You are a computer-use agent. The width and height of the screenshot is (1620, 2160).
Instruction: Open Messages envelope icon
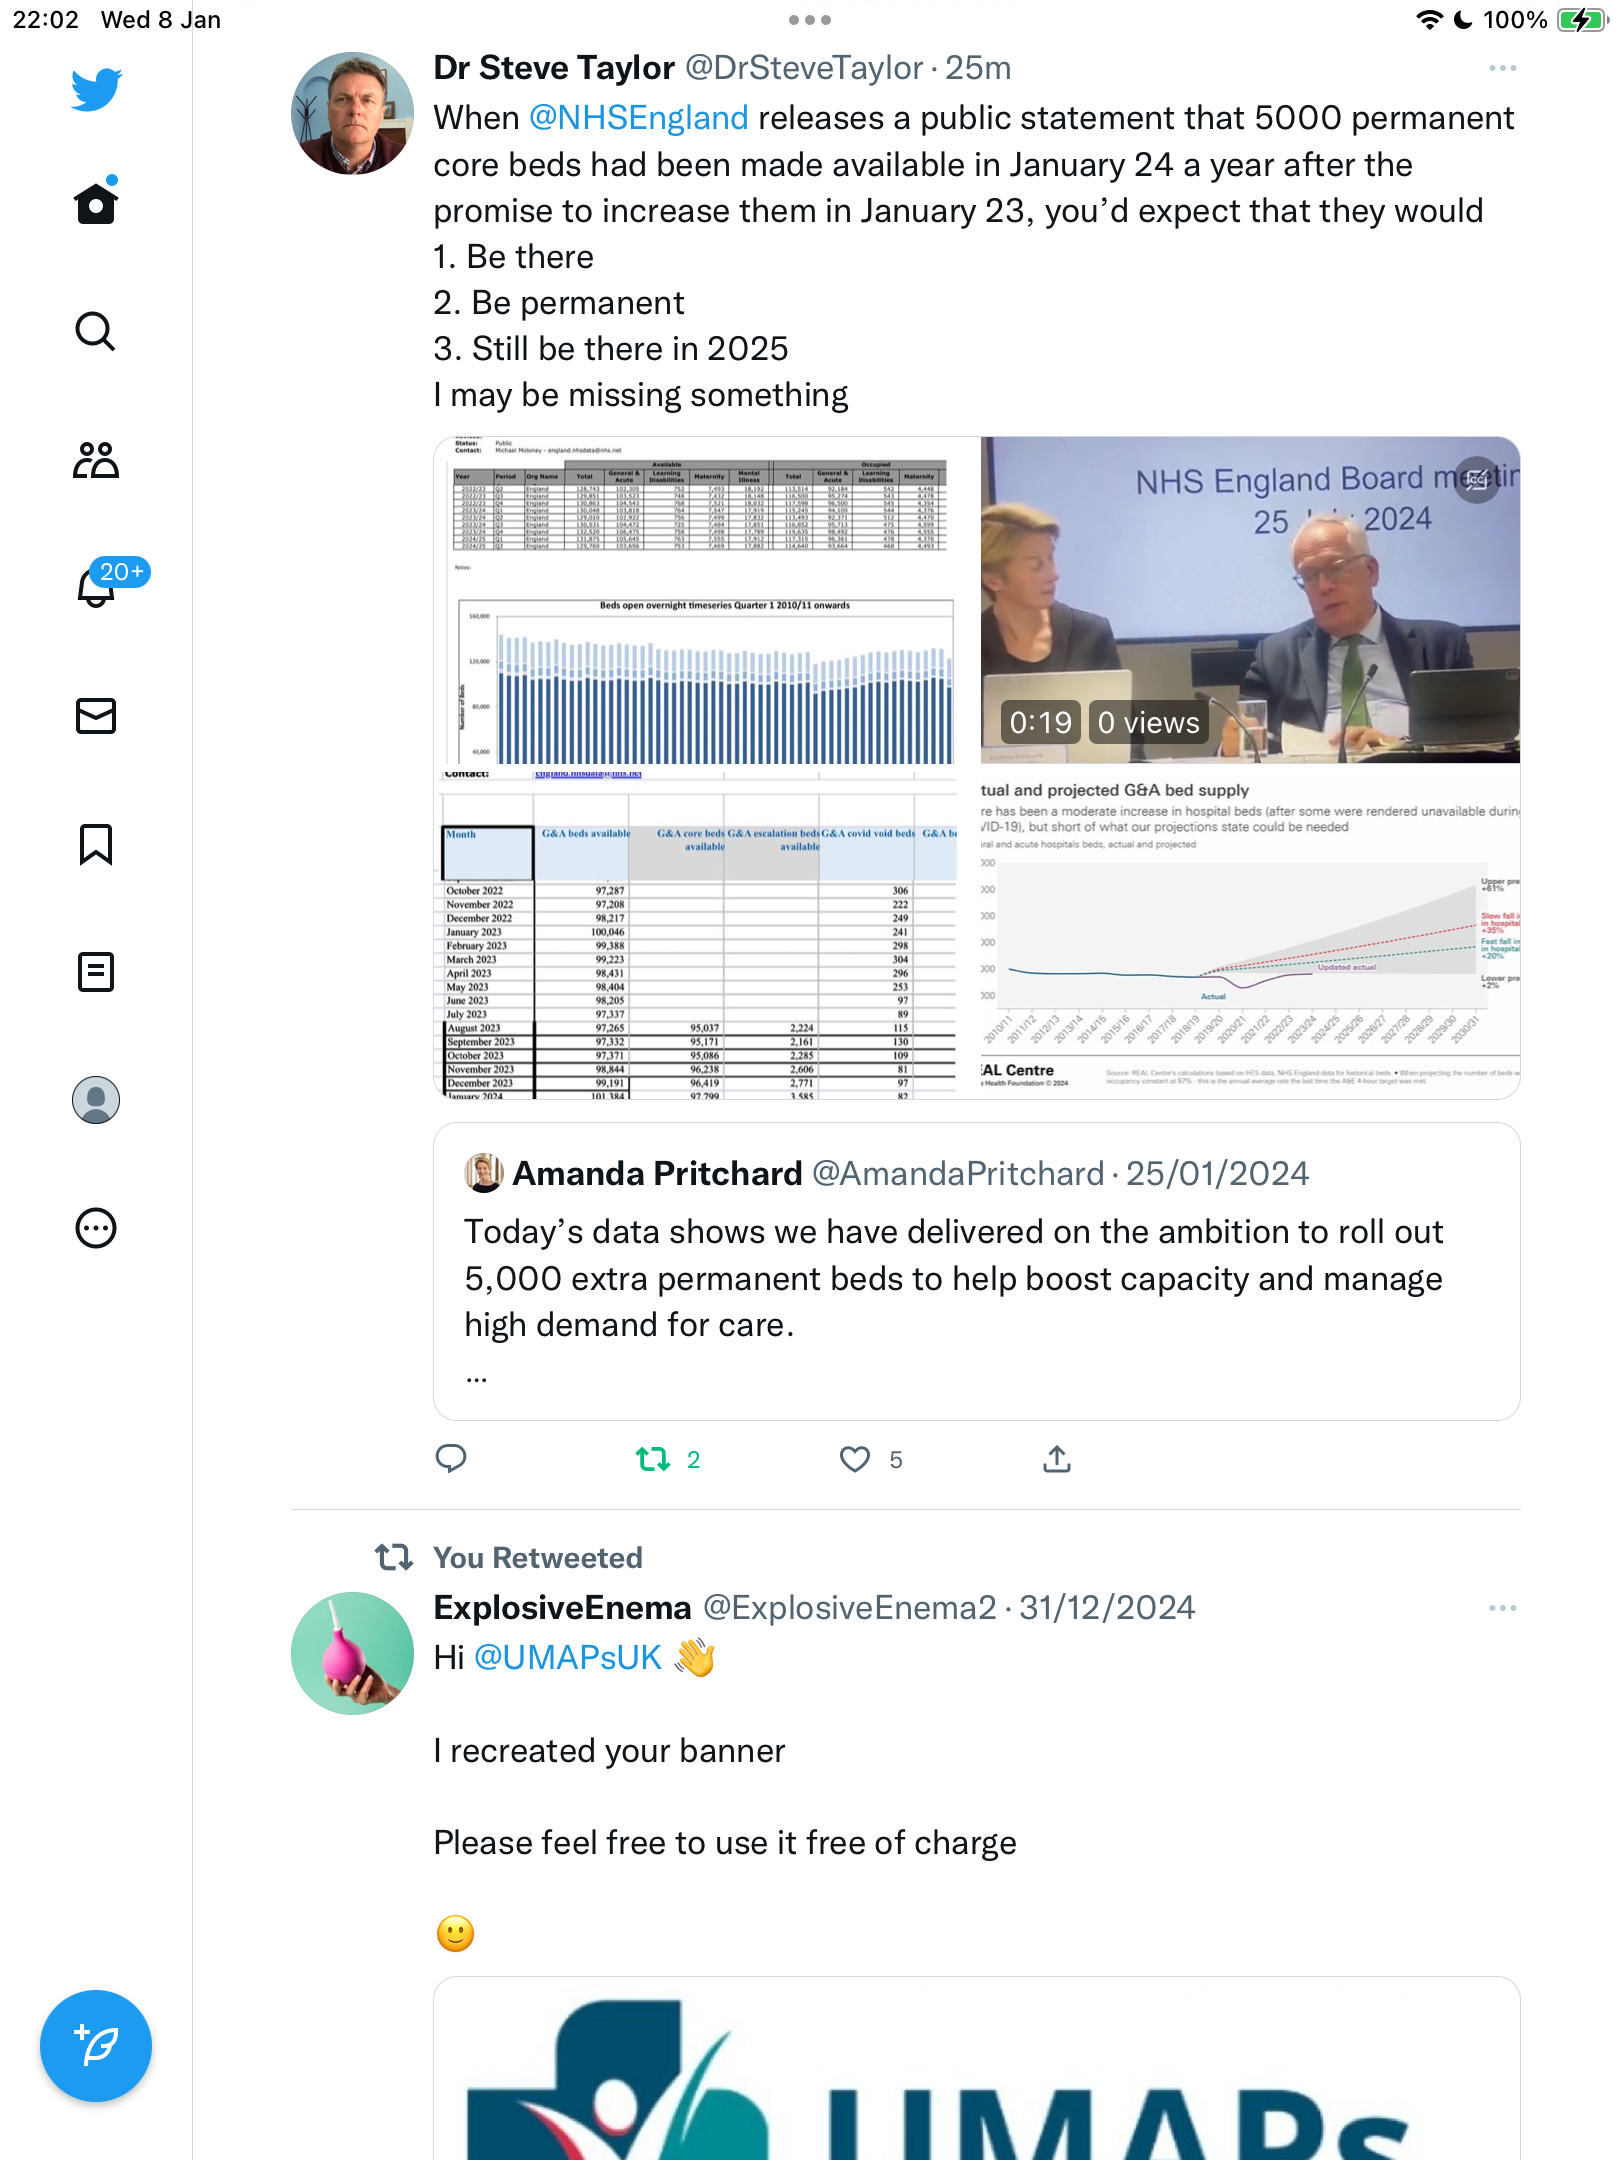[96, 716]
